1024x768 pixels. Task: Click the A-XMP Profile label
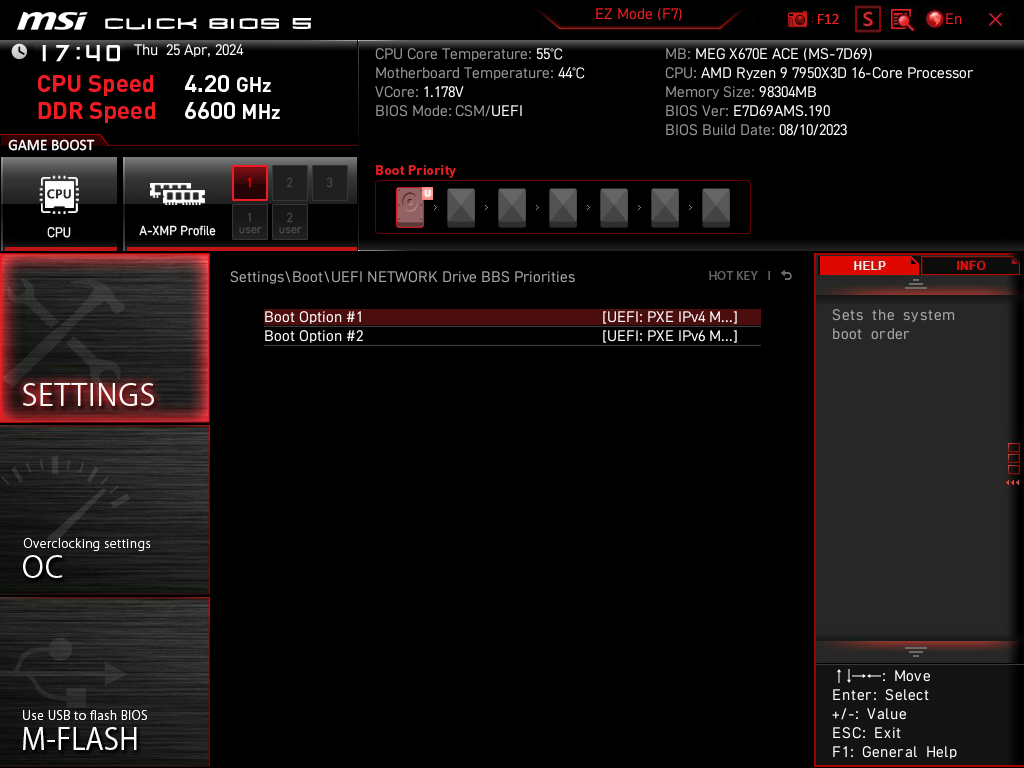(177, 231)
